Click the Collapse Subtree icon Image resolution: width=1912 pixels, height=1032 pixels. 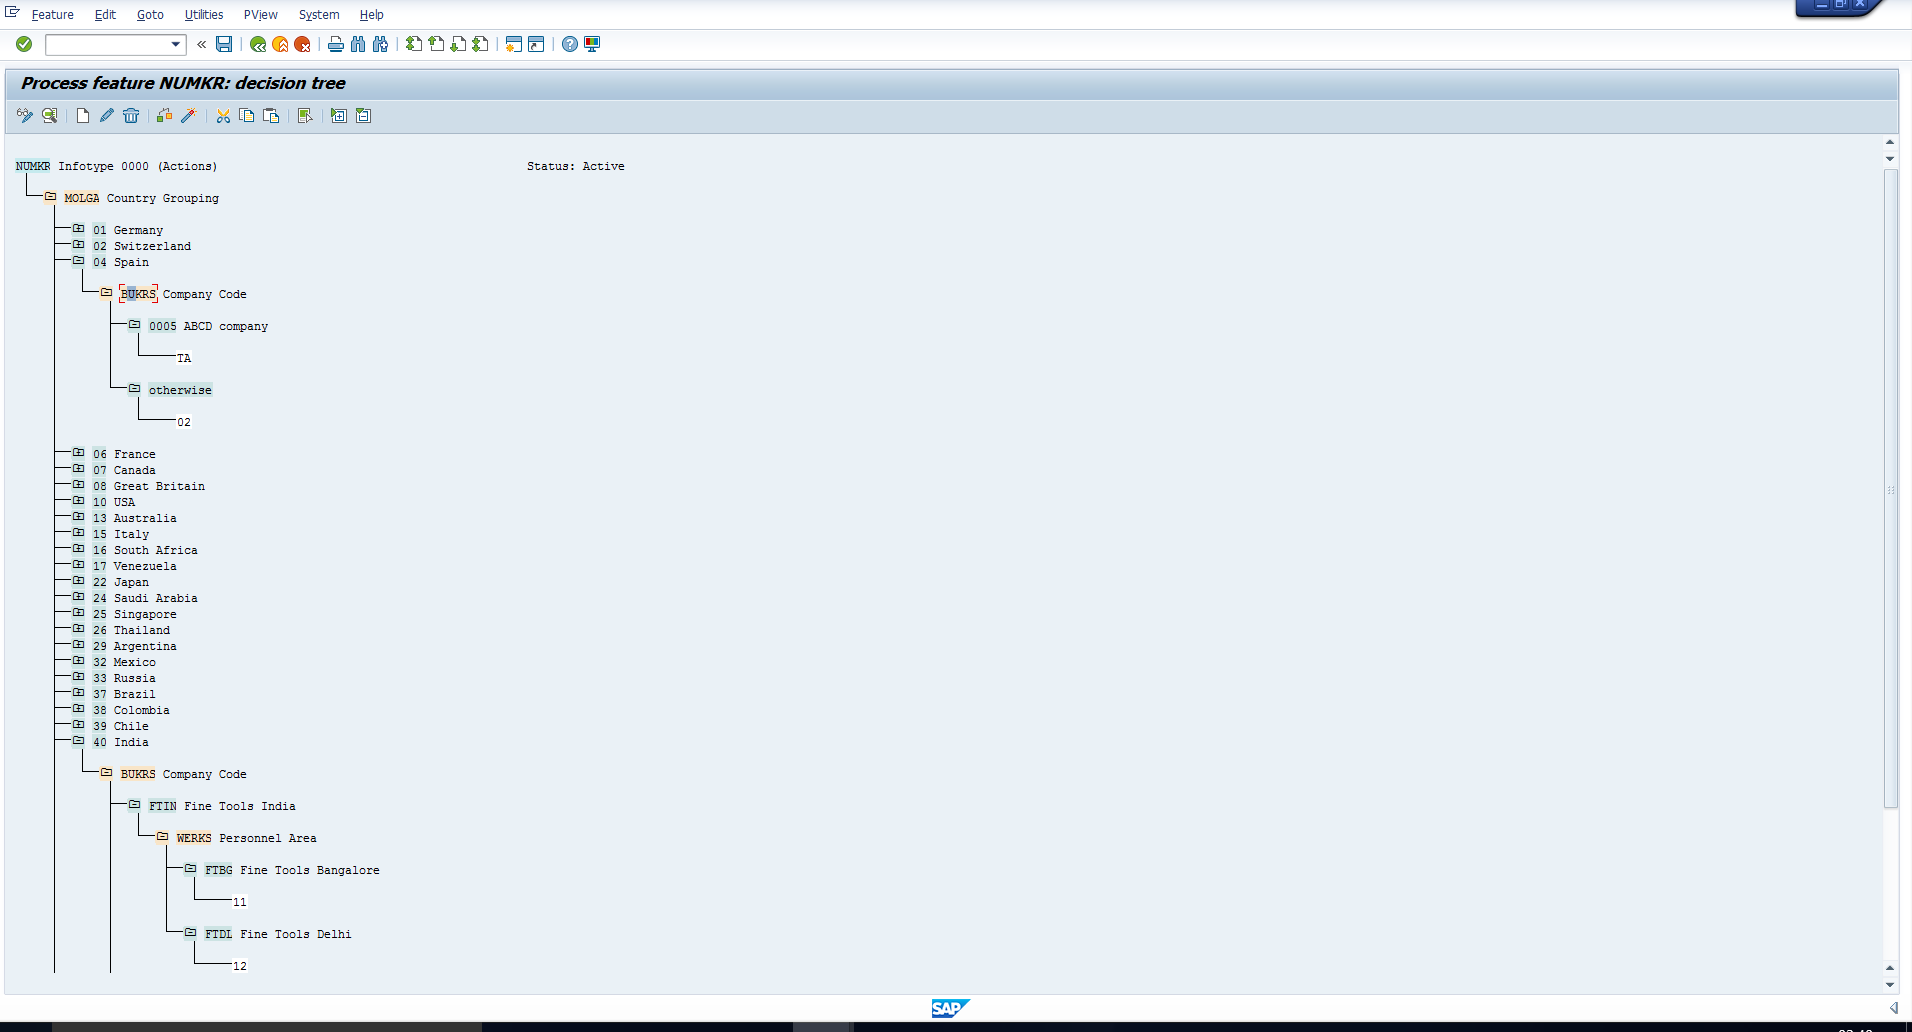(363, 116)
